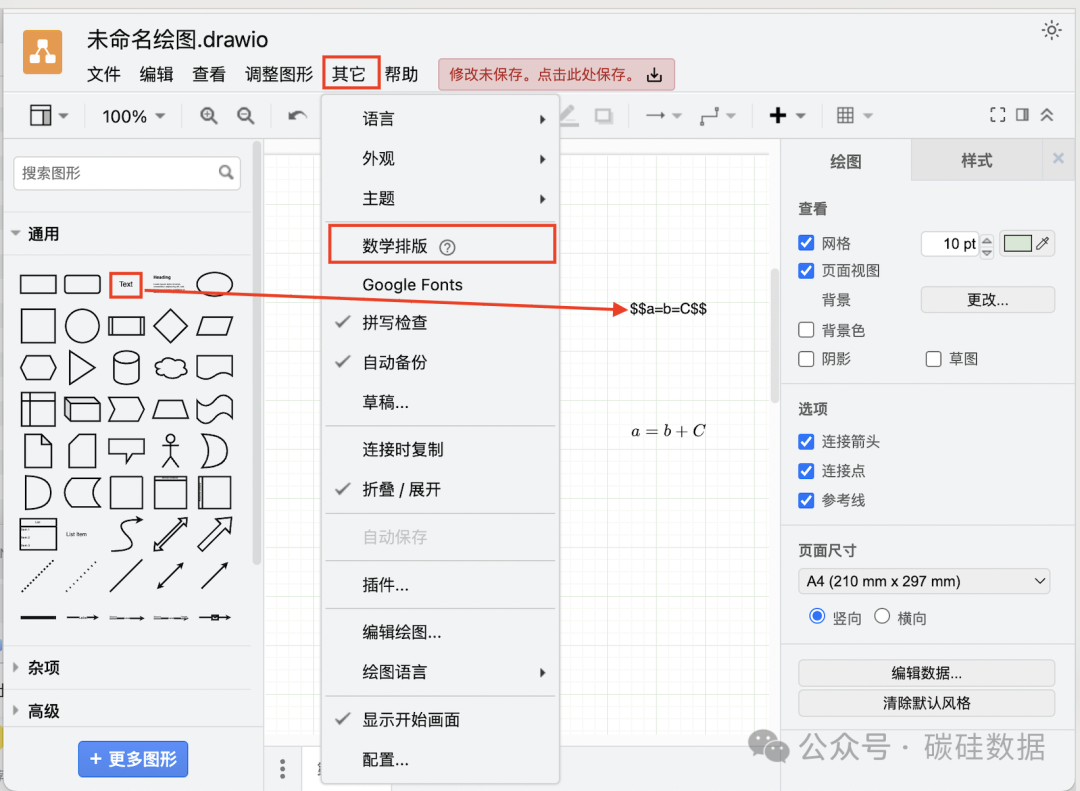The image size is (1080, 791).
Task: Click the Zoom In magnifier icon
Action: pos(208,115)
